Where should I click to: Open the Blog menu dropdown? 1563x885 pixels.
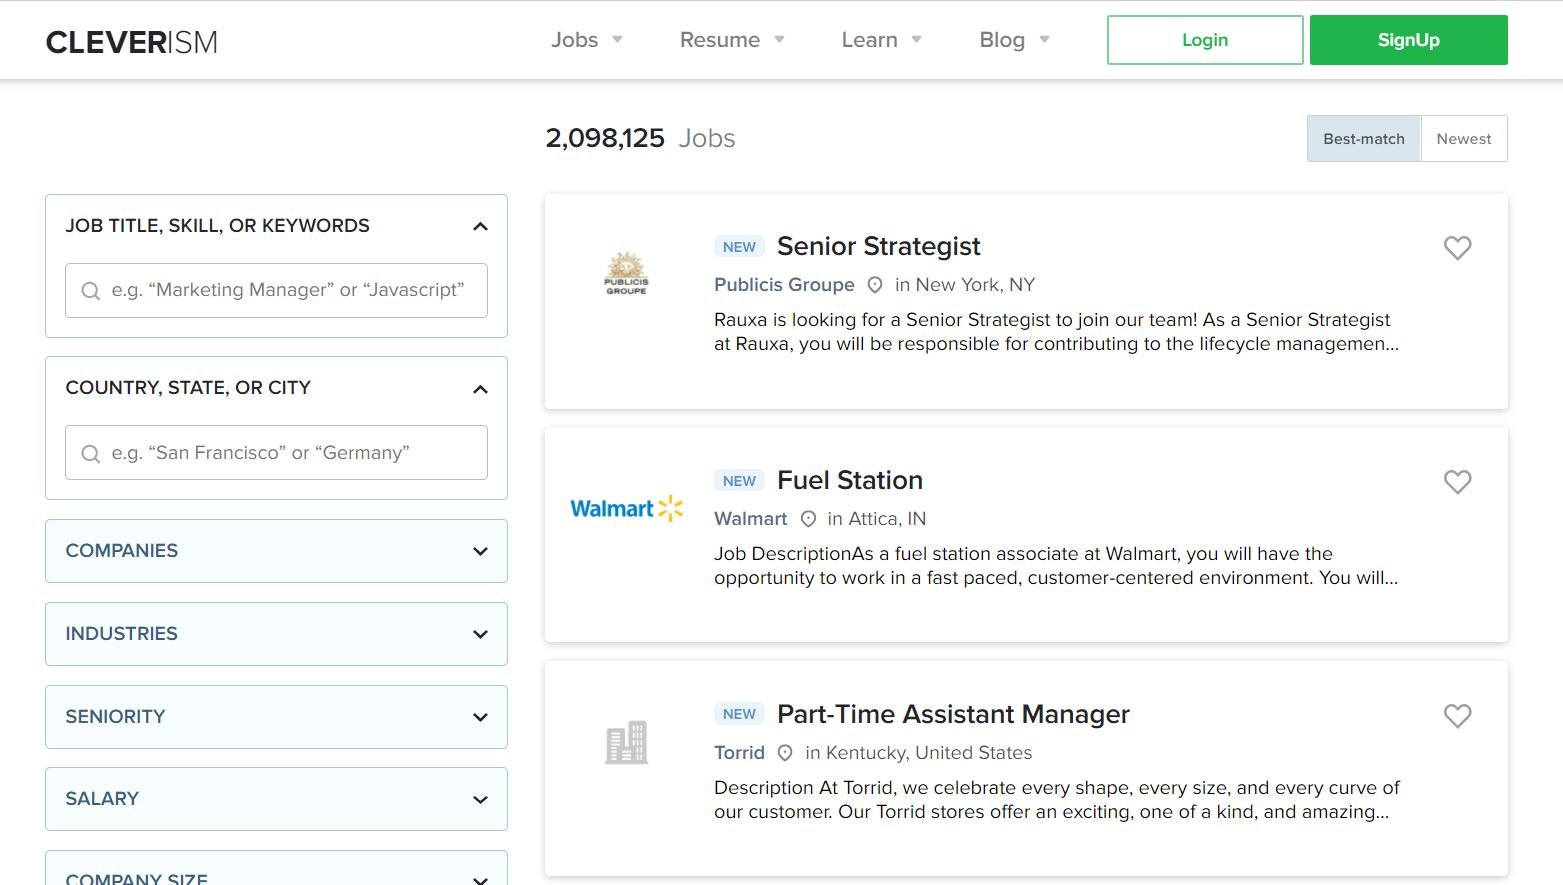click(1014, 40)
